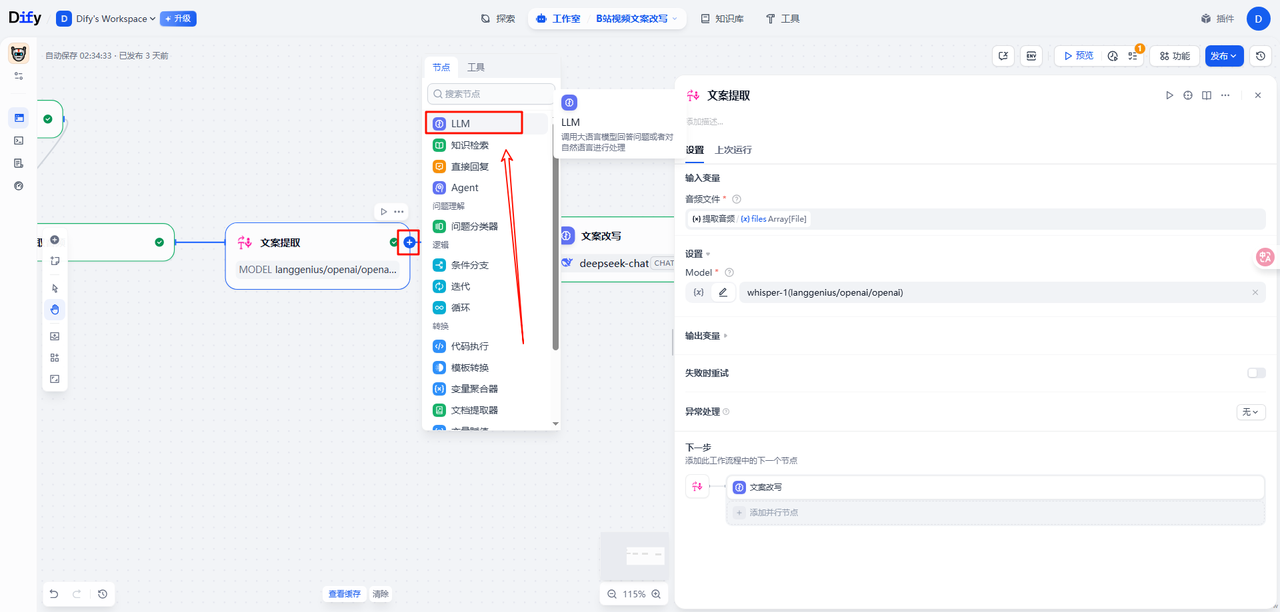Viewport: 1280px width, 612px height.
Task: Expand the 异常处理 dropdown set to 无
Action: pos(1251,412)
